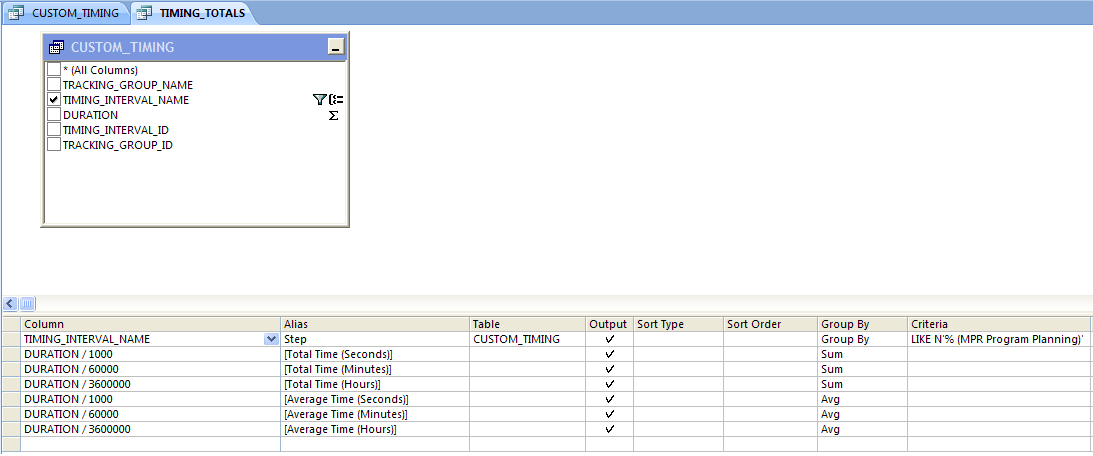Viewport: 1093px width, 456px height.
Task: Click the Sum cell for Total Time (Seconds)
Action: [x=862, y=354]
